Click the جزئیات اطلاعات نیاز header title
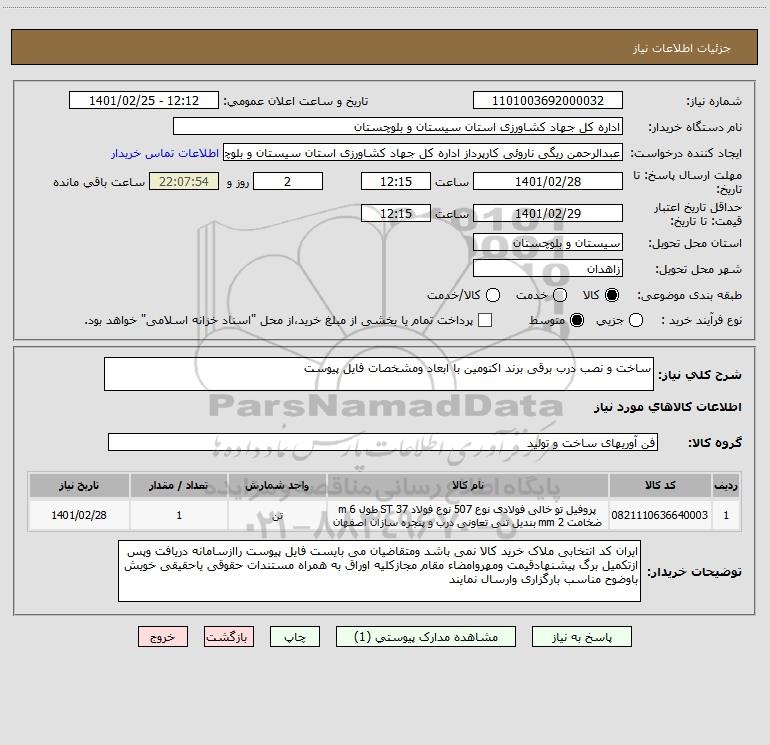Viewport: 770px width, 745px height. pyautogui.click(x=682, y=48)
